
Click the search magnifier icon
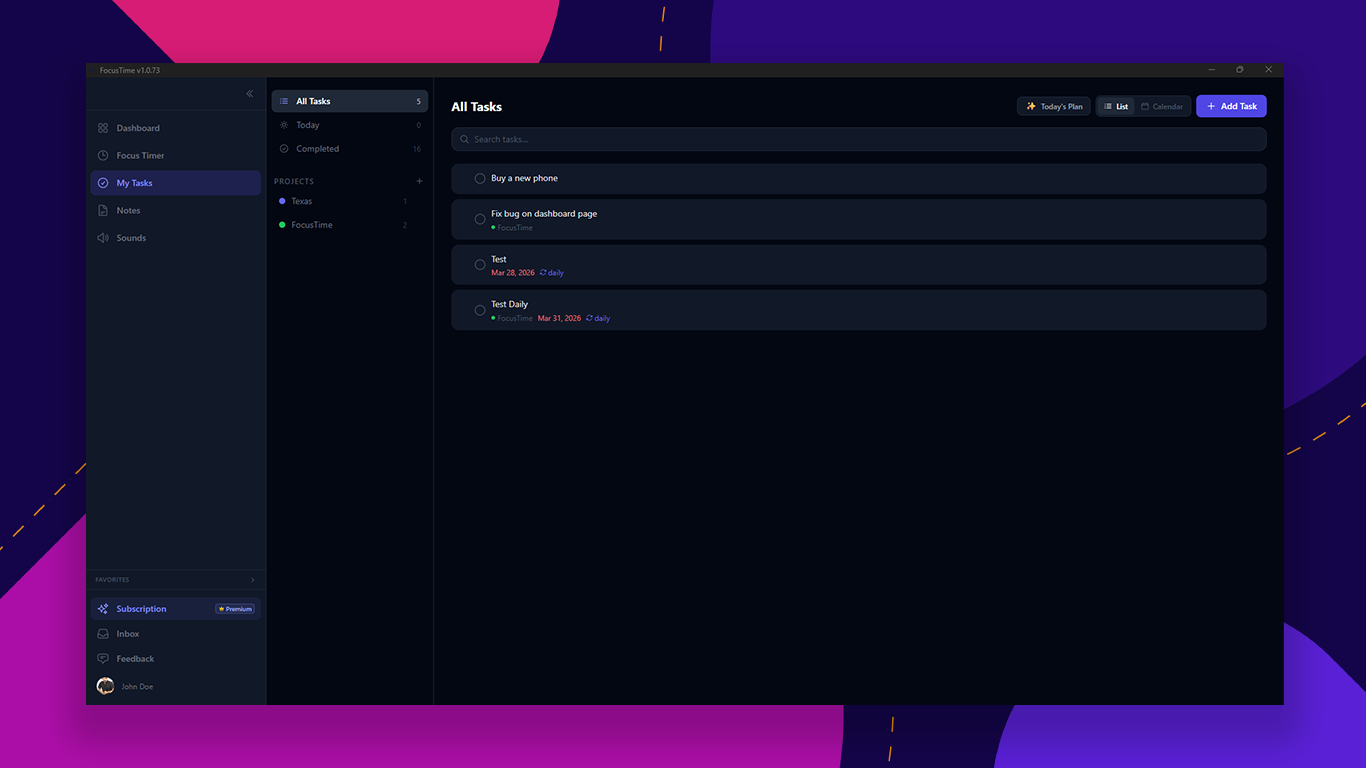pyautogui.click(x=464, y=139)
